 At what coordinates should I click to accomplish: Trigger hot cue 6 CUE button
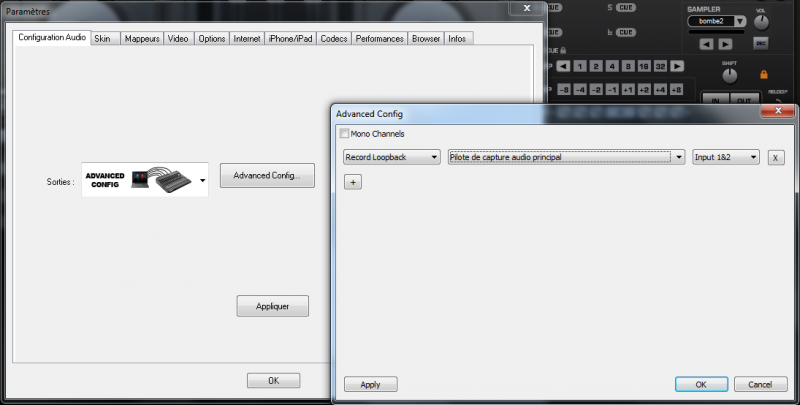[x=625, y=32]
